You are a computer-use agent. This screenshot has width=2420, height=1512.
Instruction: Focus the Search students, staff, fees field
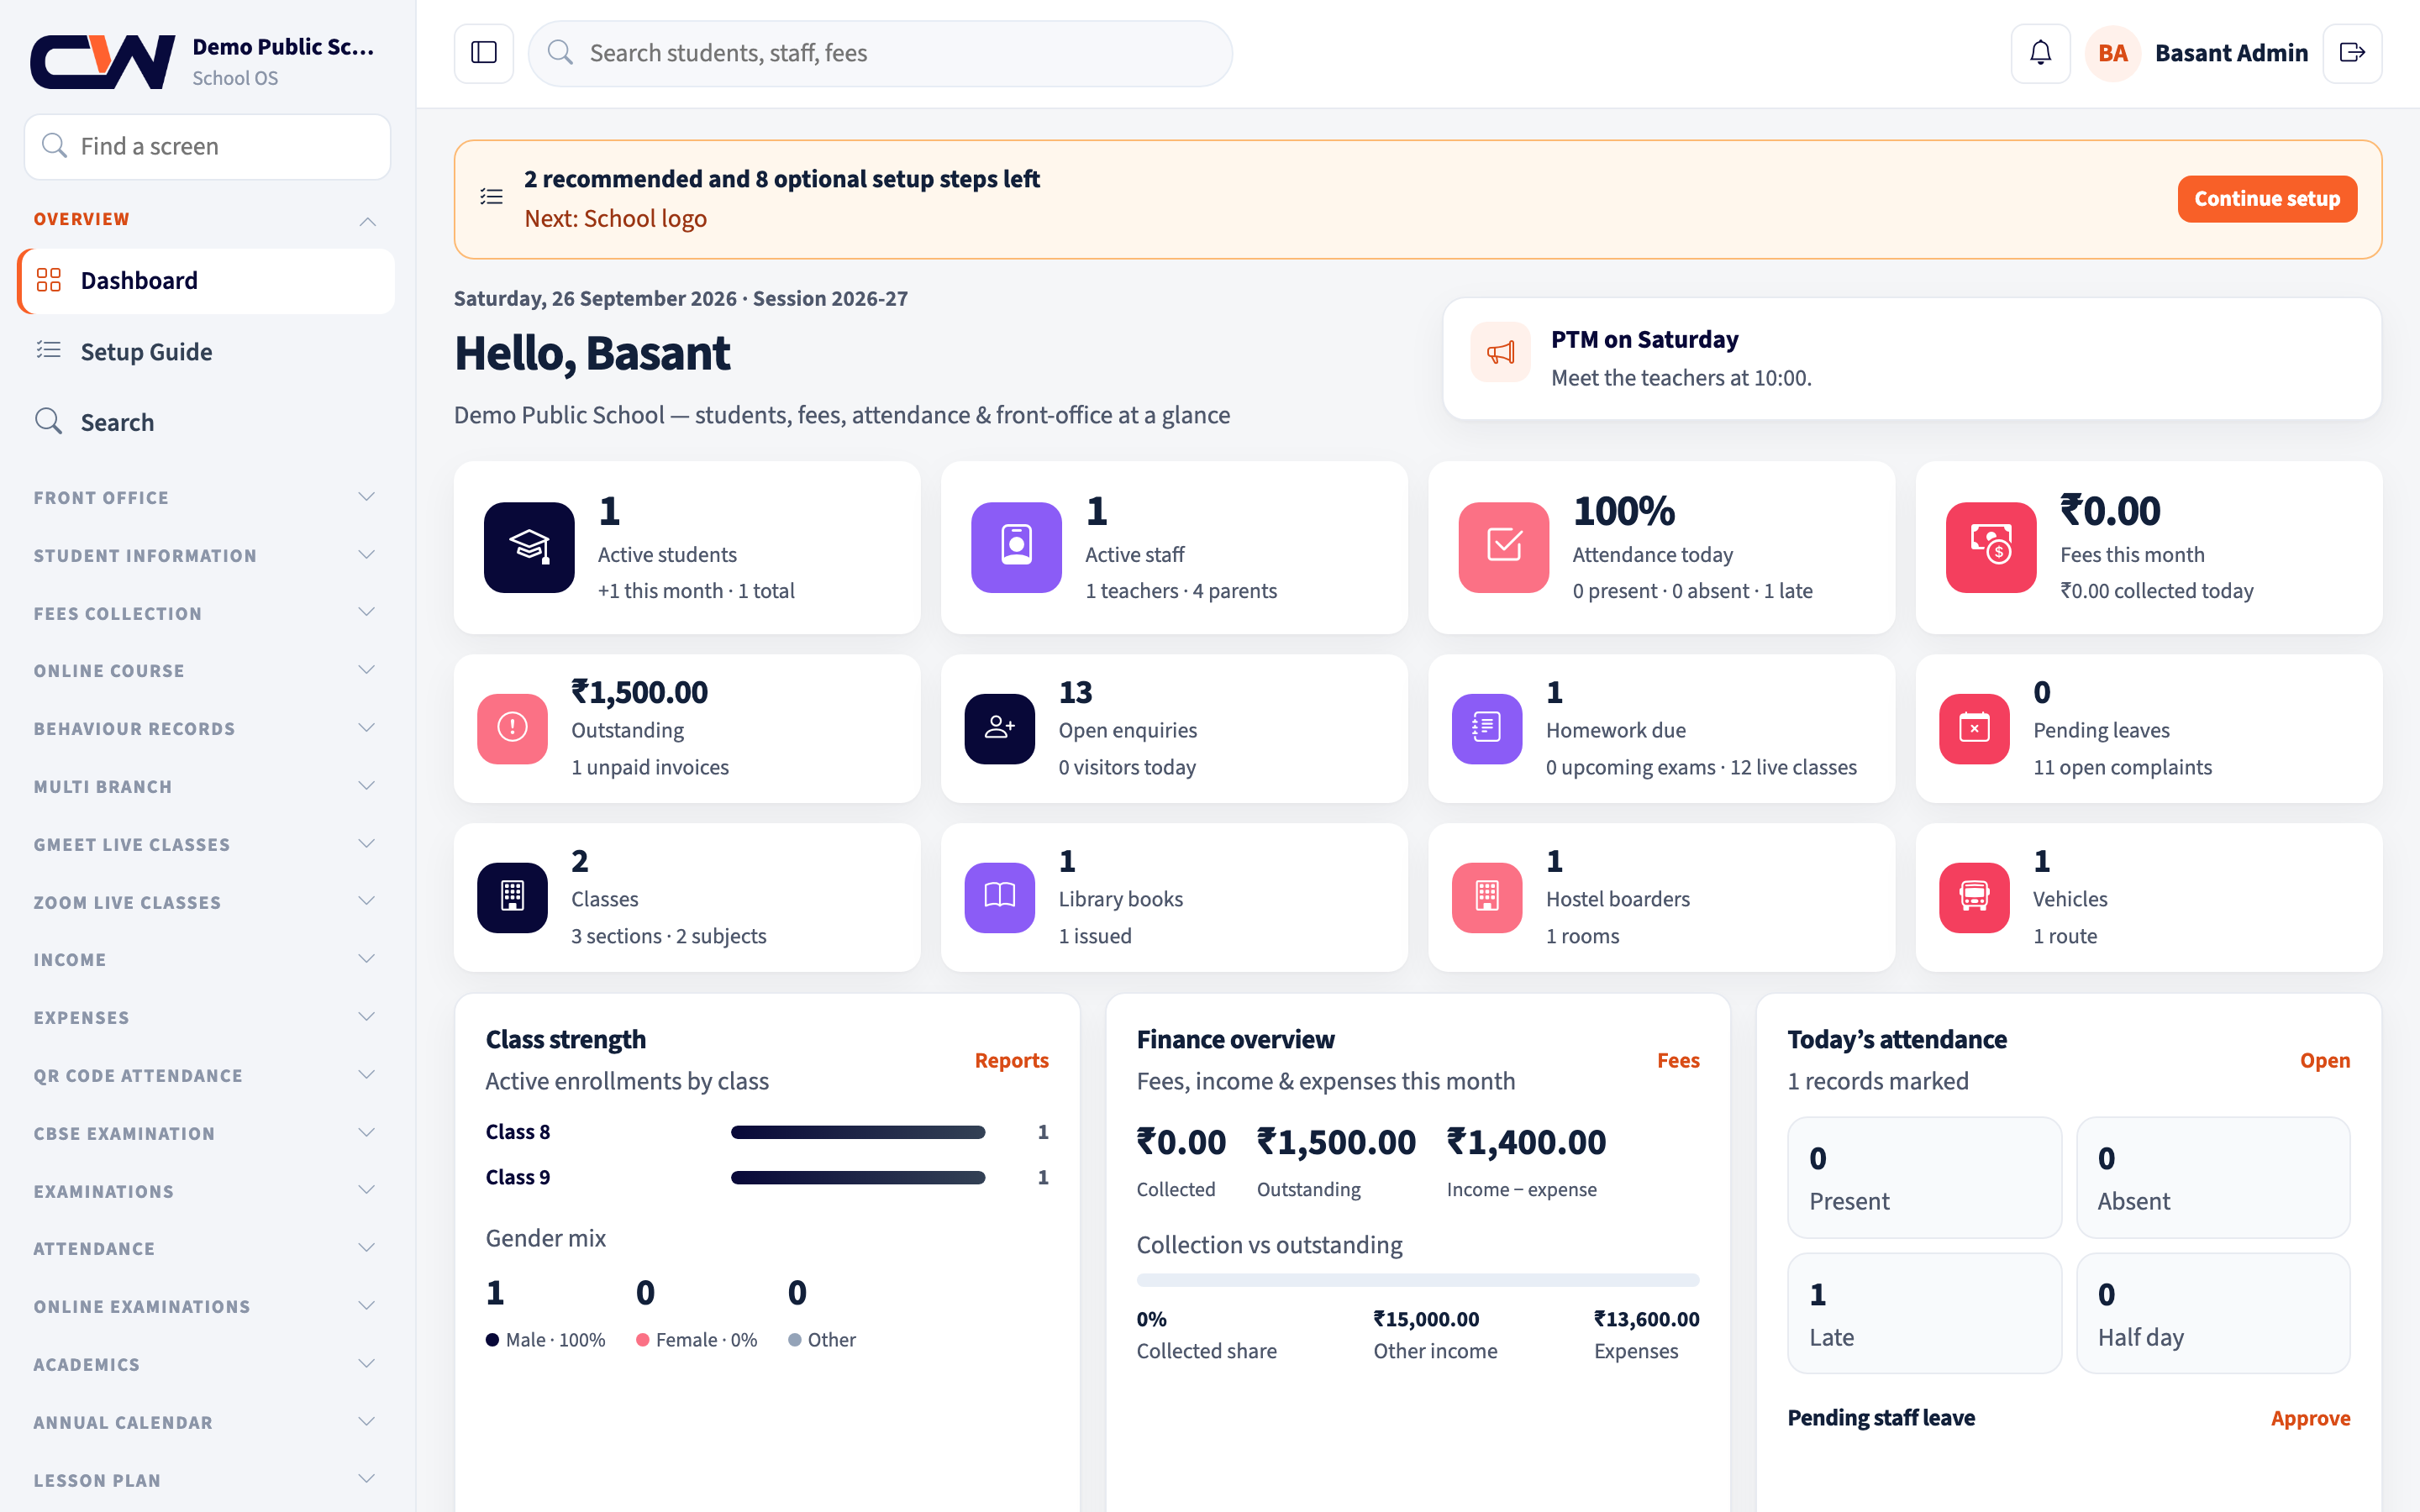pyautogui.click(x=880, y=53)
